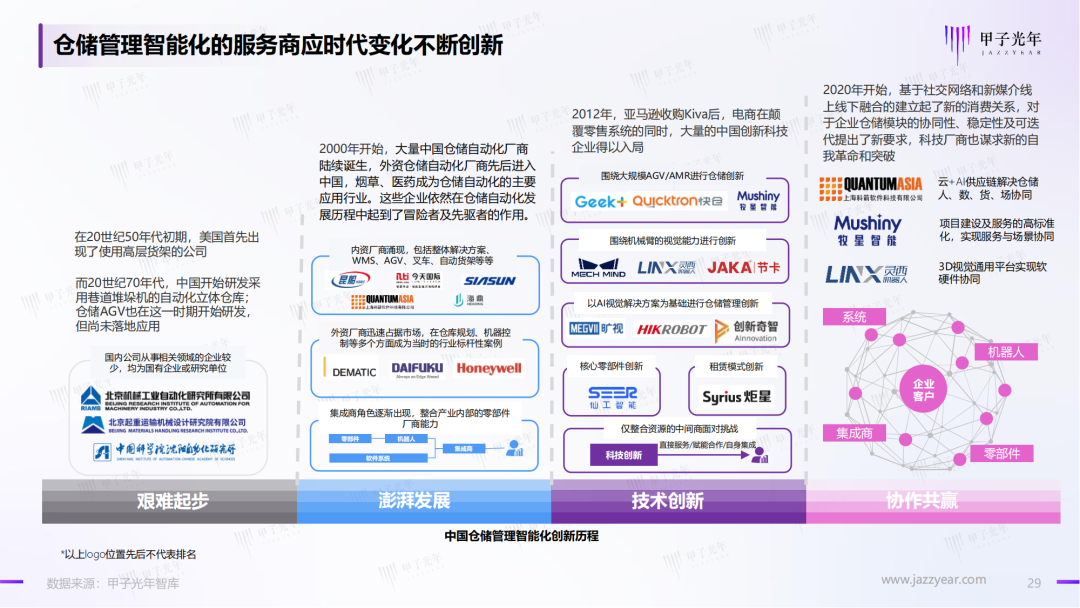Click the HIKROBOT logo
The height and width of the screenshot is (608, 1080).
tap(671, 330)
